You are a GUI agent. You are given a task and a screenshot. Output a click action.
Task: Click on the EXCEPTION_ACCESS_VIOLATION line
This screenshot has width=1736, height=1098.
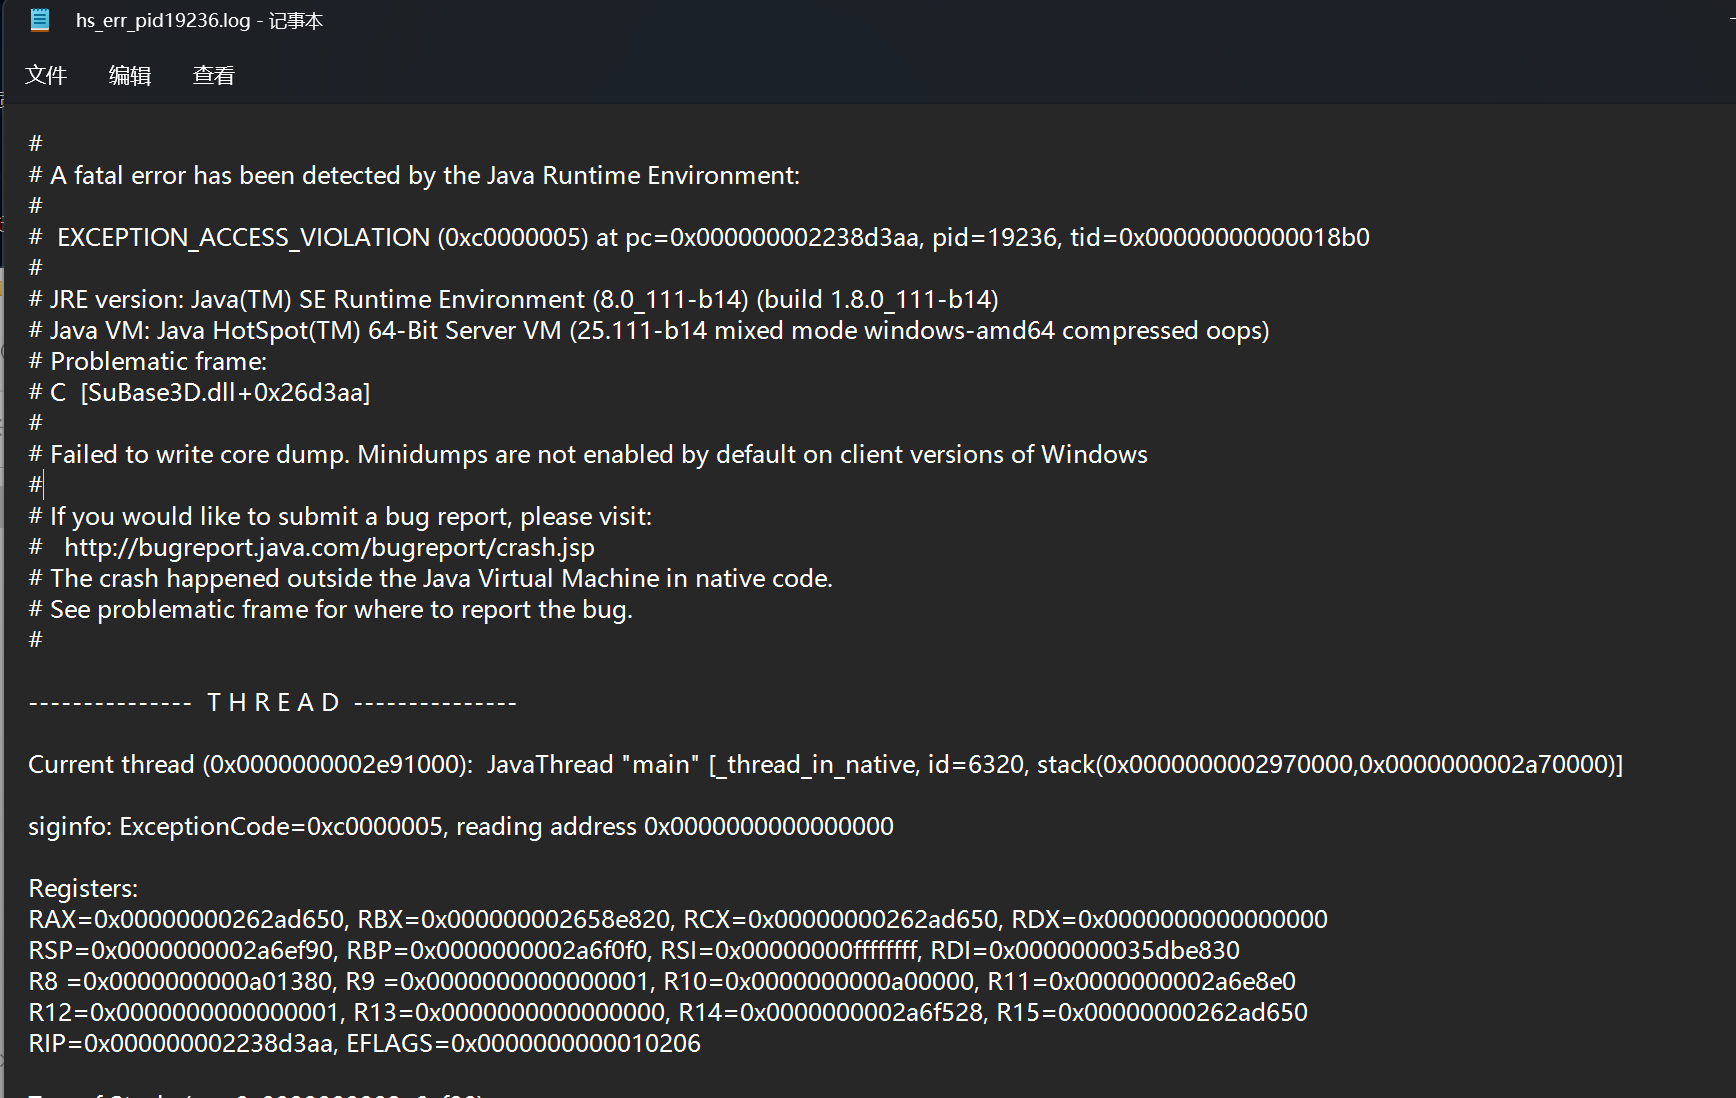pyautogui.click(x=699, y=237)
